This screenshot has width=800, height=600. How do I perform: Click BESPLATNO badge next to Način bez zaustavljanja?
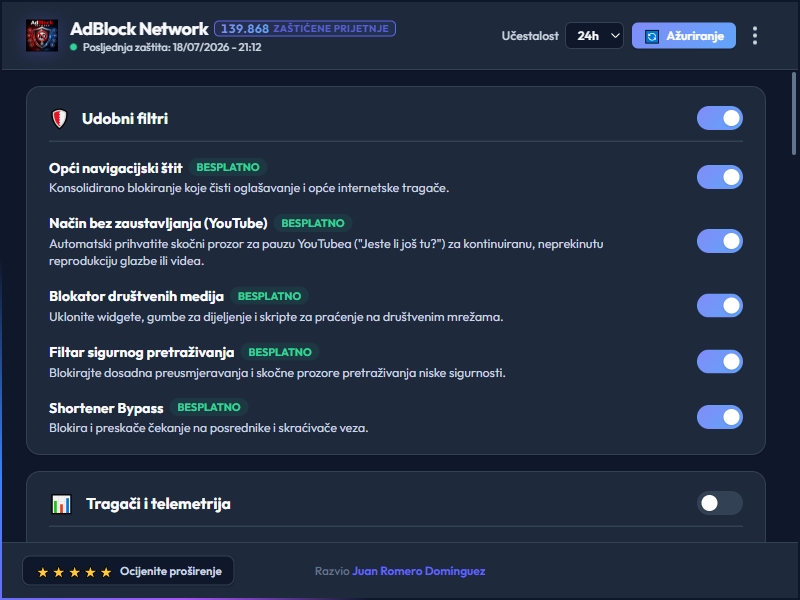[313, 223]
